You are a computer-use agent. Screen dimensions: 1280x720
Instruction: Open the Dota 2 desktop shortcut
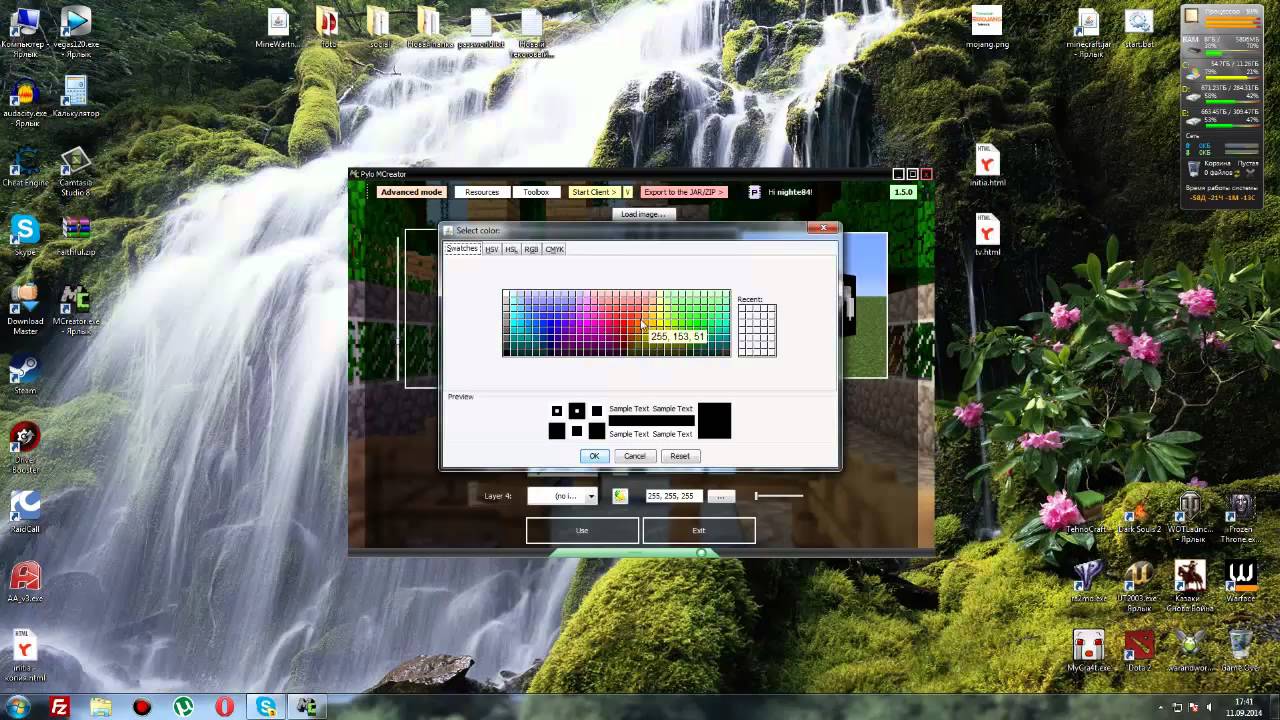pyautogui.click(x=1139, y=650)
